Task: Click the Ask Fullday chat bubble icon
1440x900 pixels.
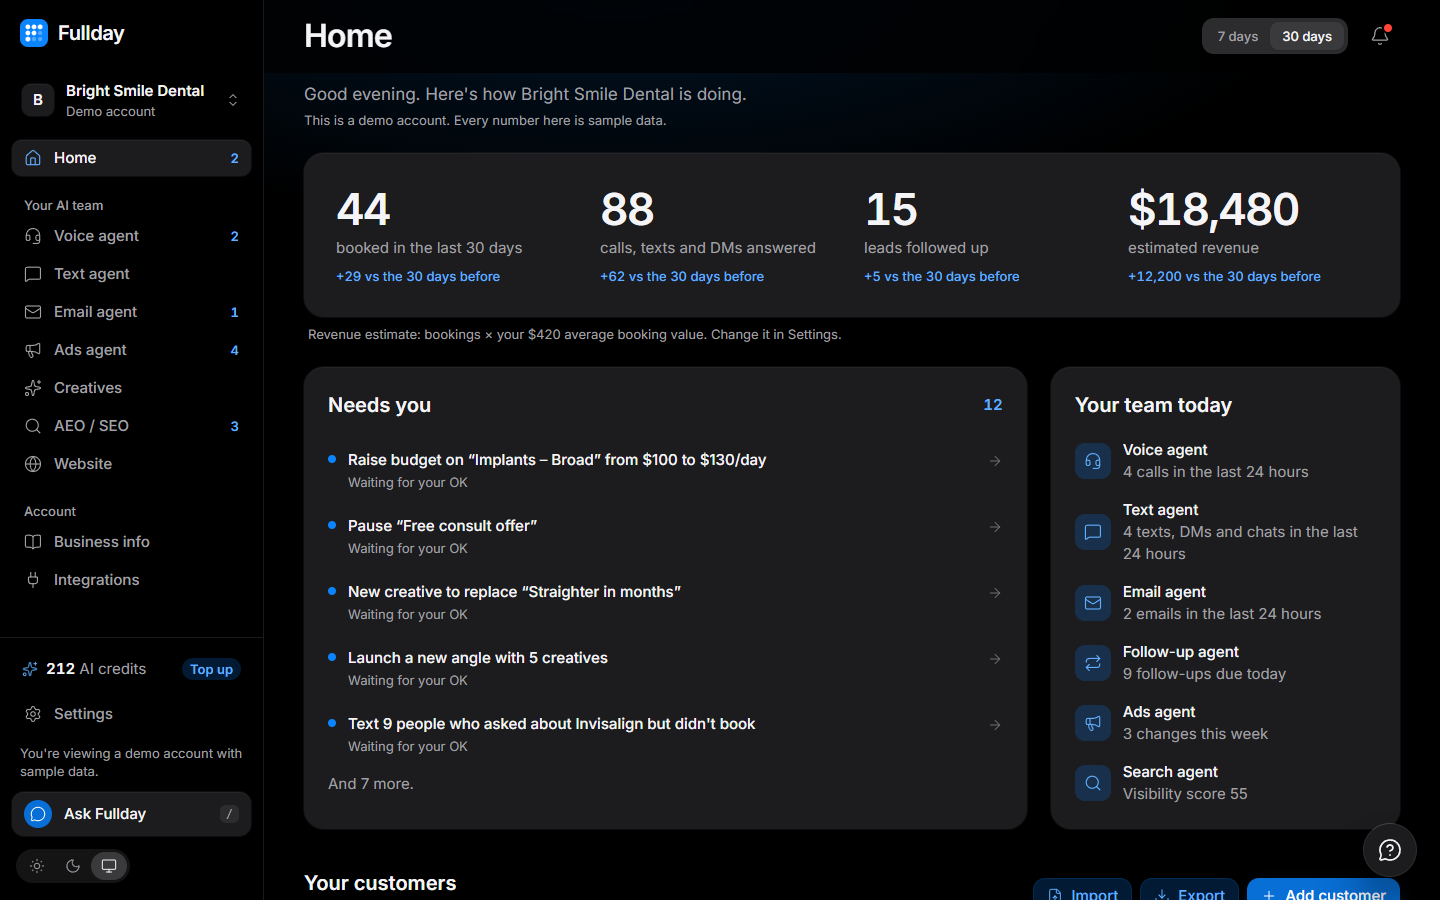Action: (38, 814)
